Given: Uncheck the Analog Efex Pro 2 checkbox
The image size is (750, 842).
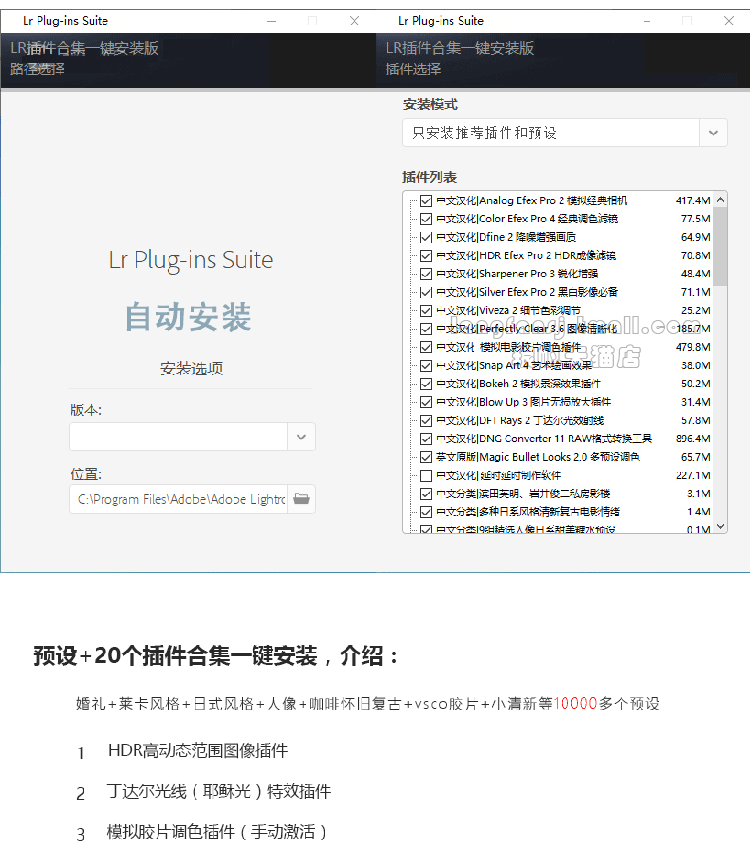Looking at the screenshot, I should pyautogui.click(x=426, y=201).
